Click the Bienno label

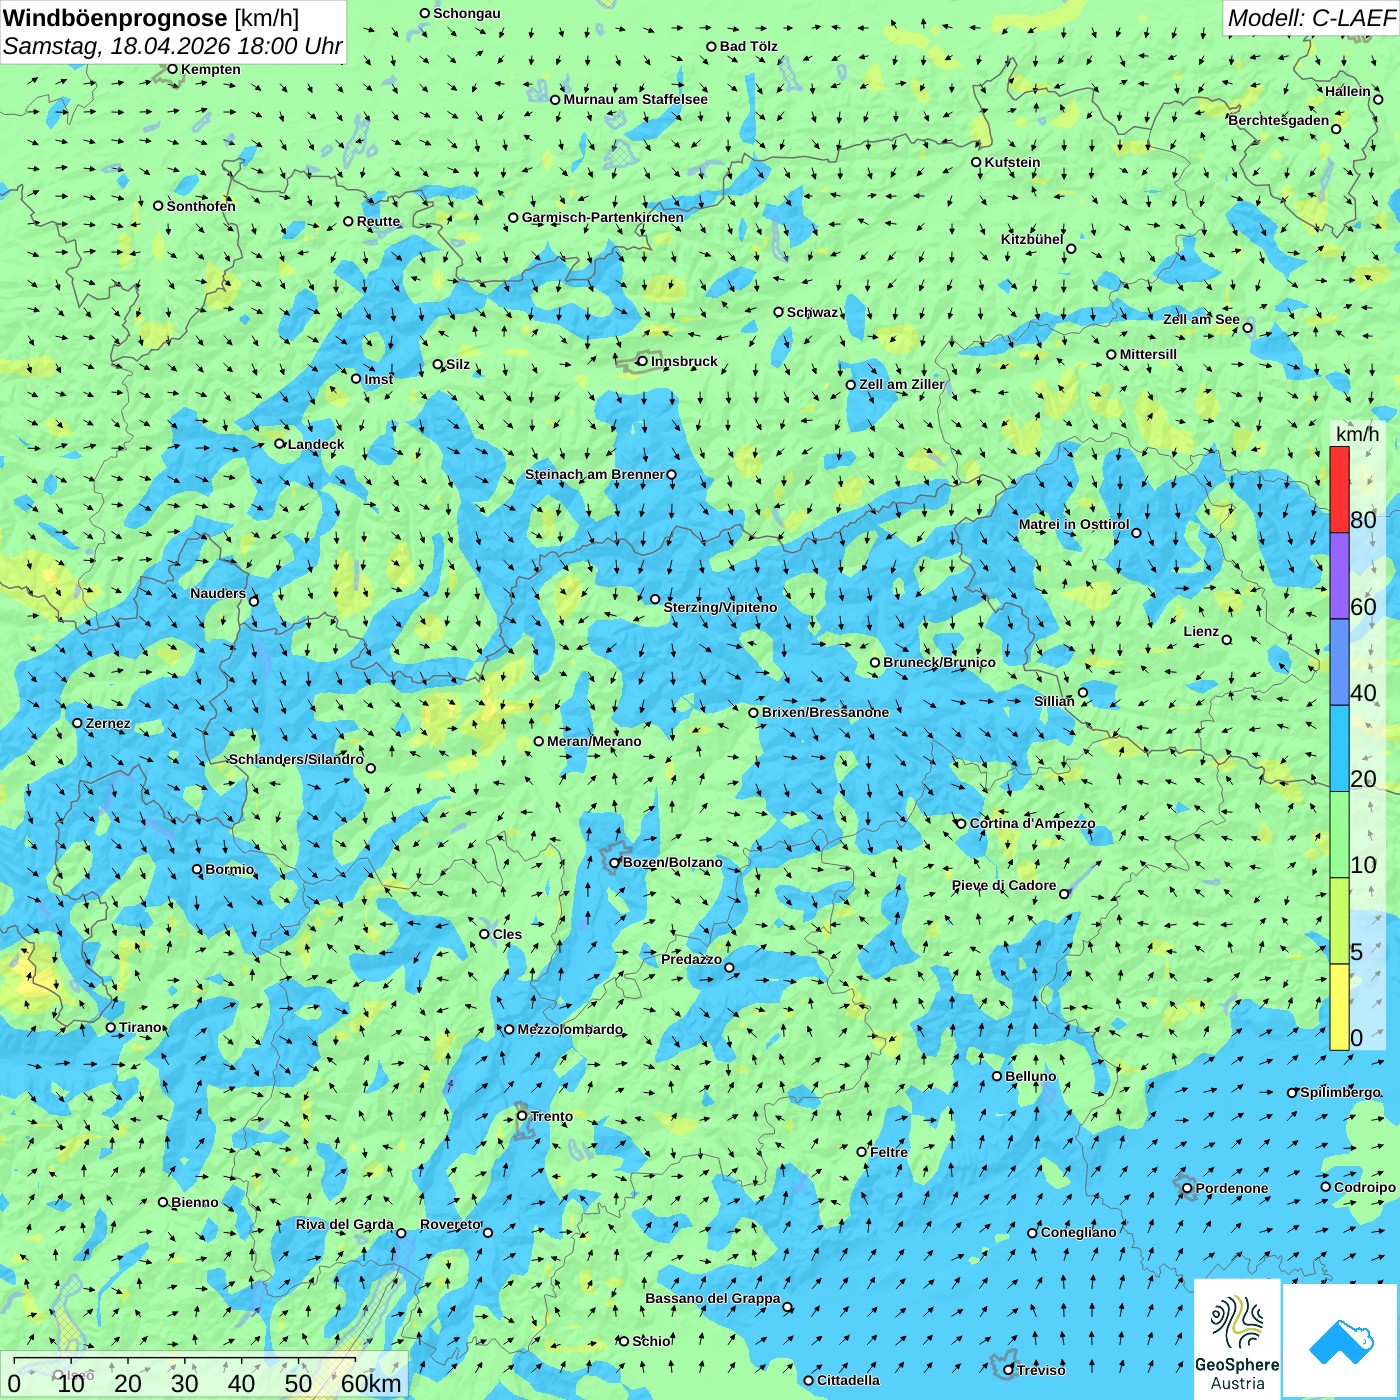click(194, 1202)
